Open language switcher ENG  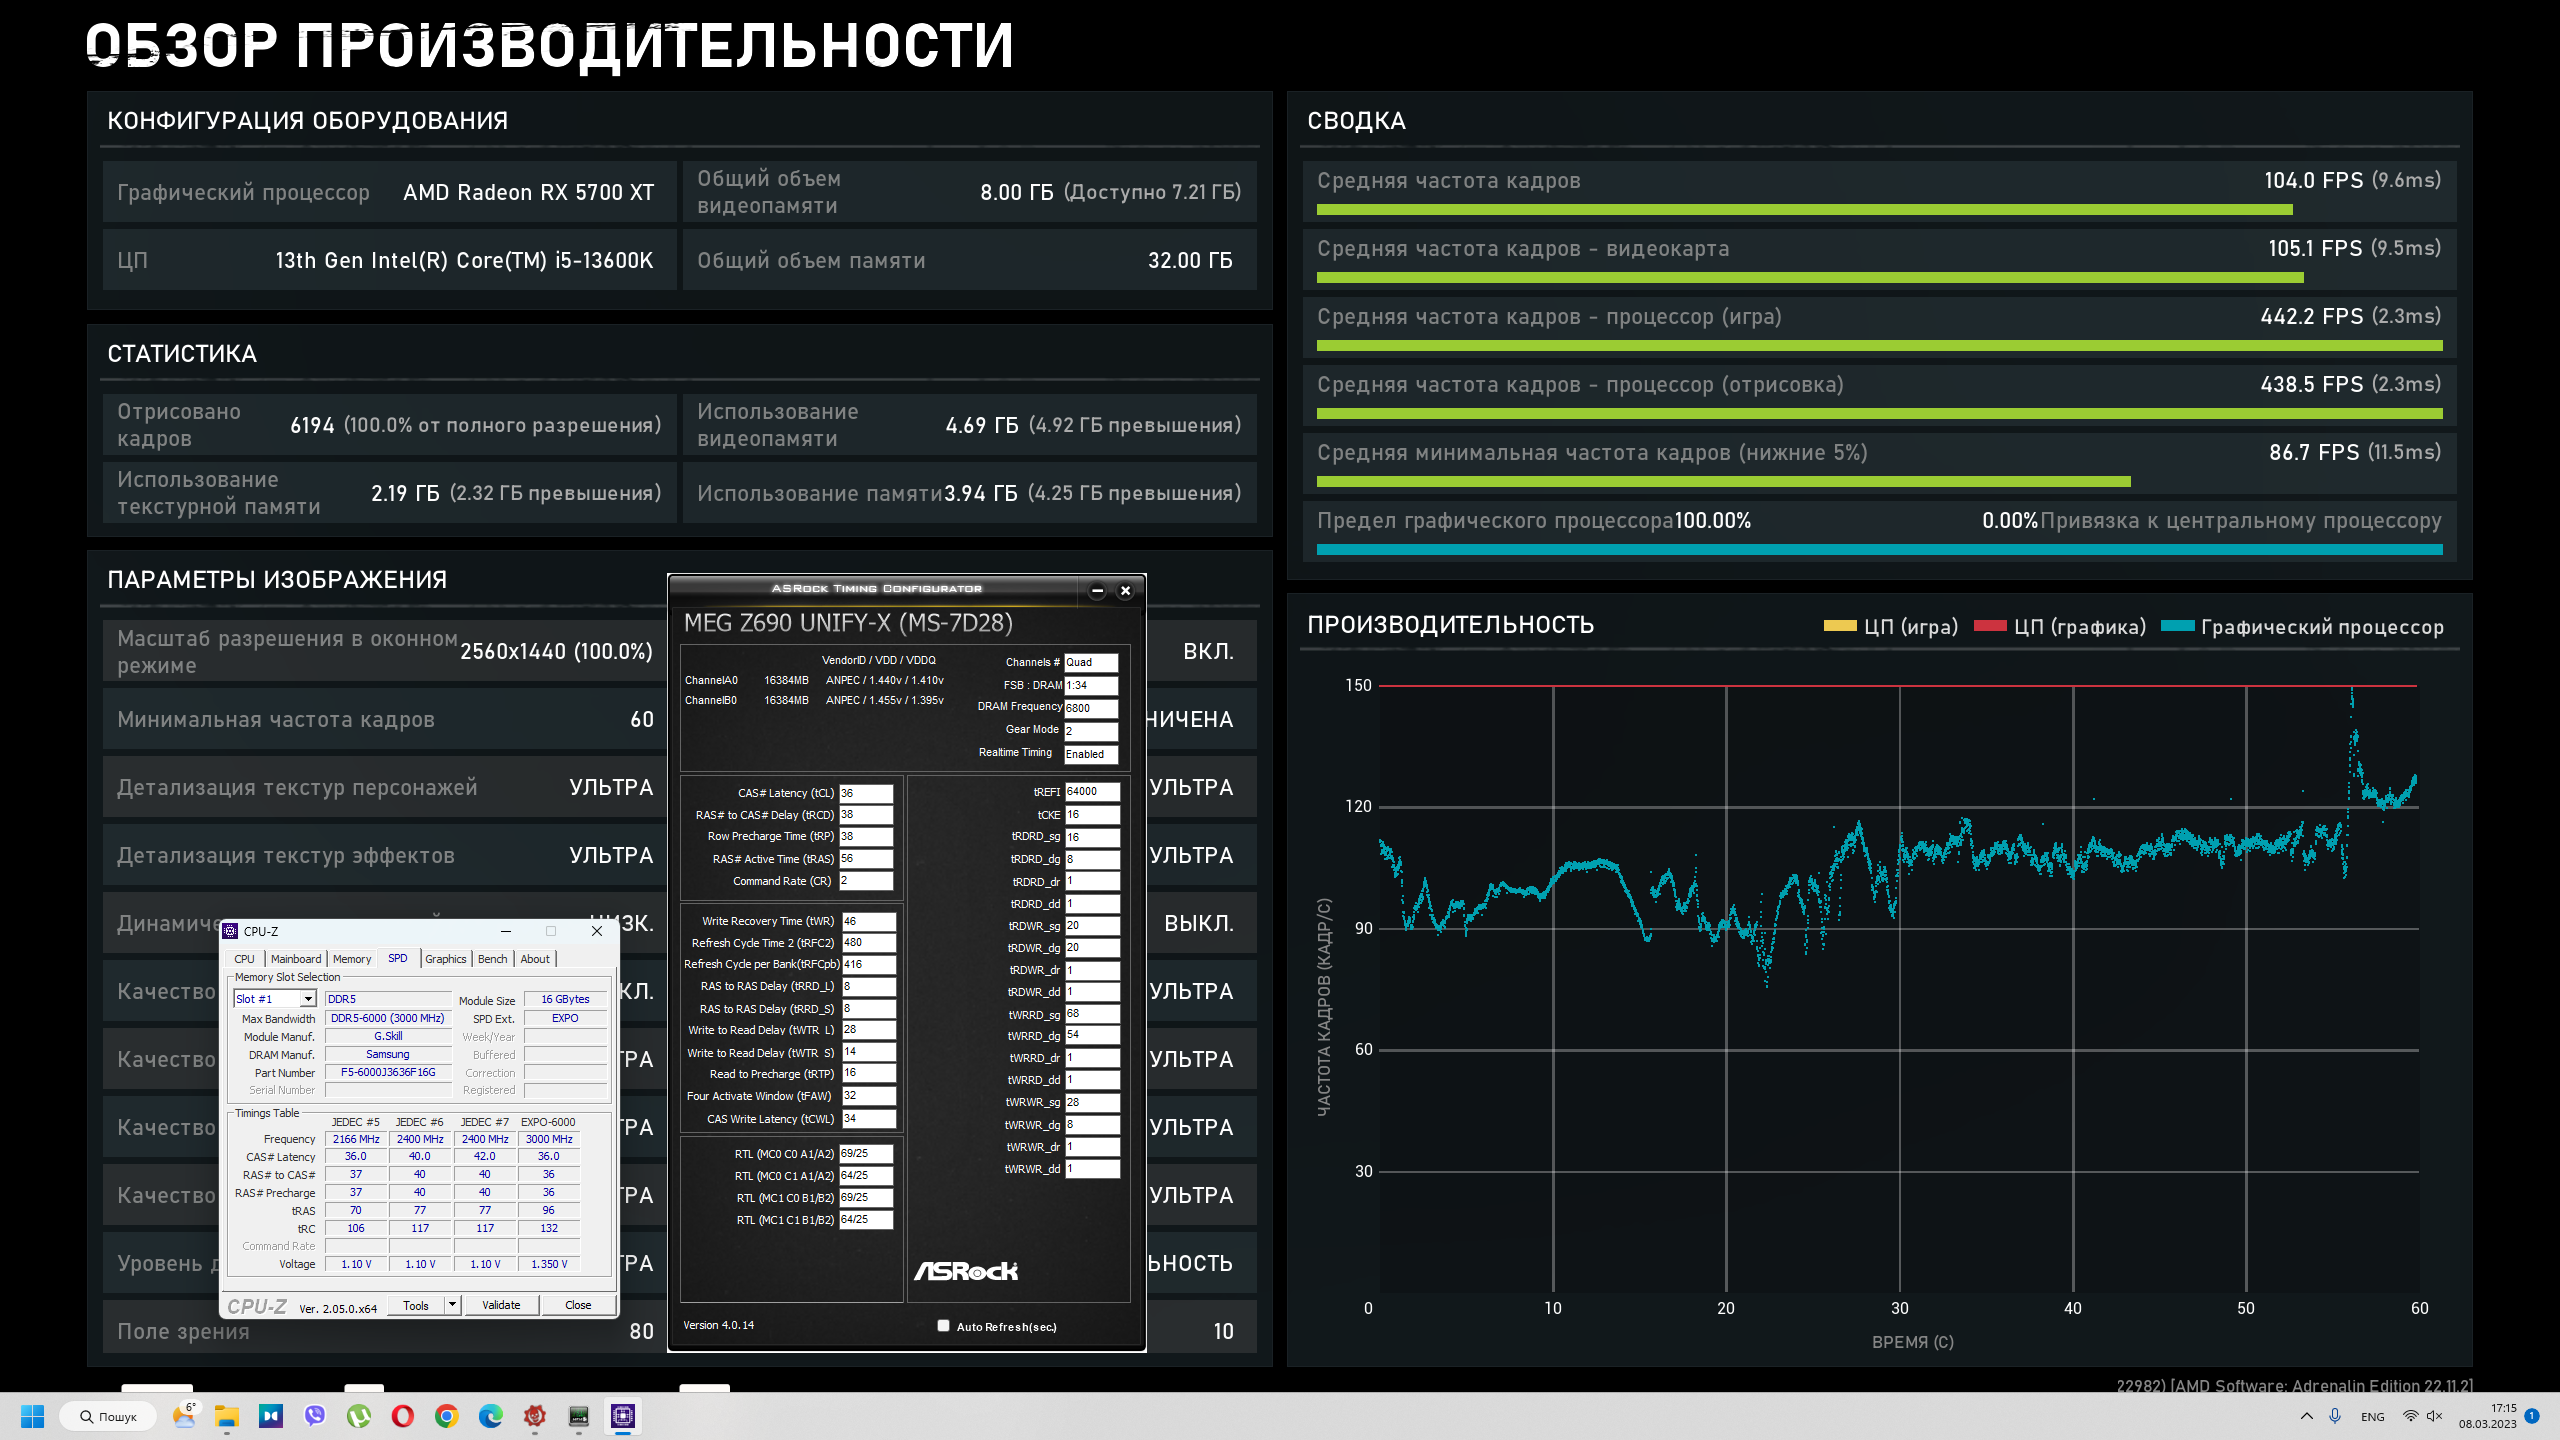(x=2372, y=1417)
